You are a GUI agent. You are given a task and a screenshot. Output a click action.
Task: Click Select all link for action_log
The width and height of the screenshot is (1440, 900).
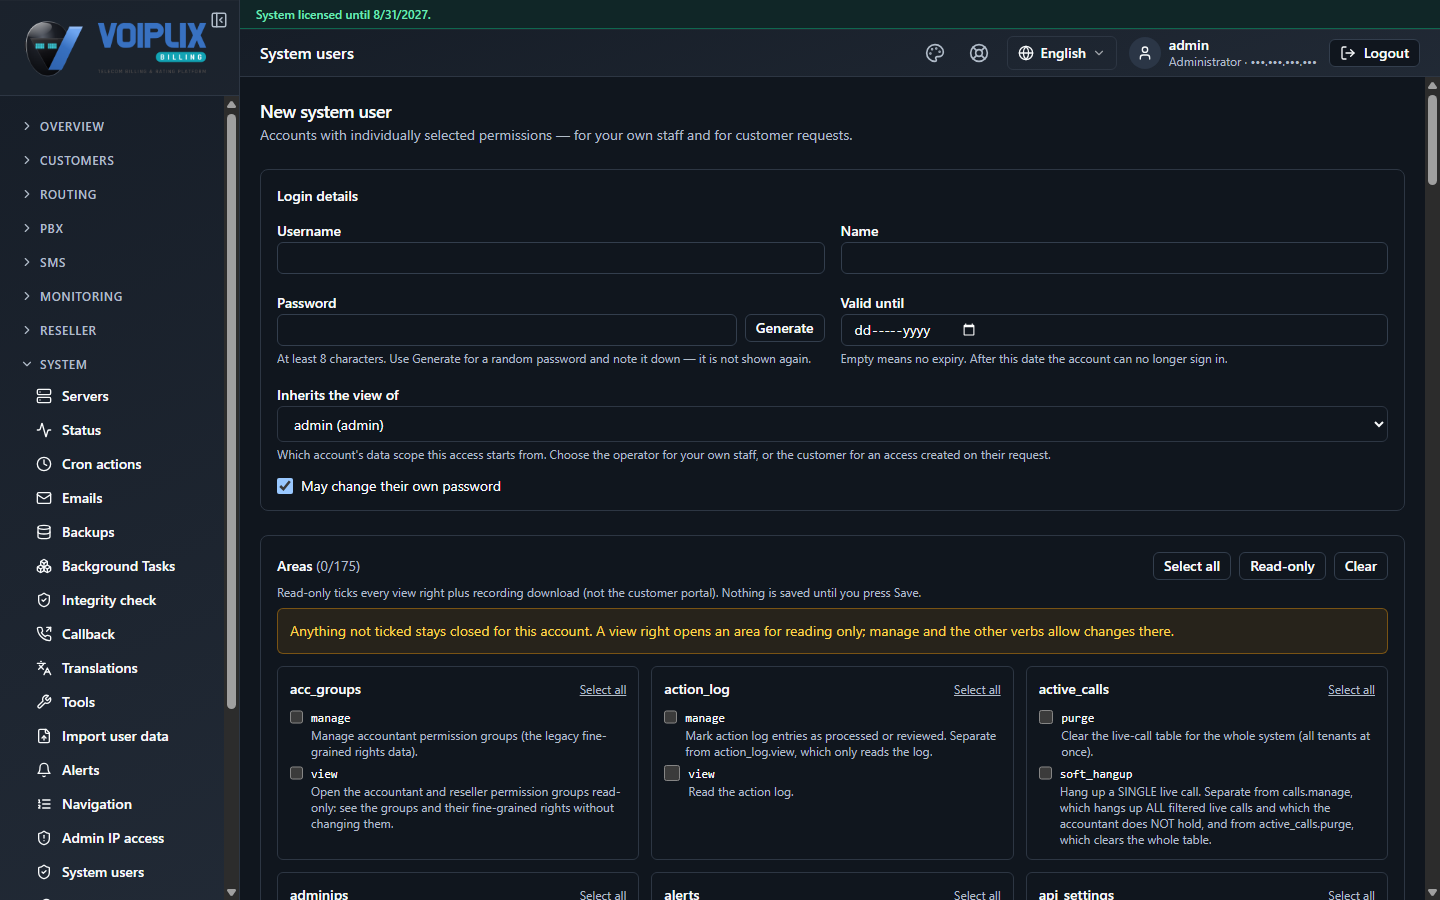[x=977, y=690]
